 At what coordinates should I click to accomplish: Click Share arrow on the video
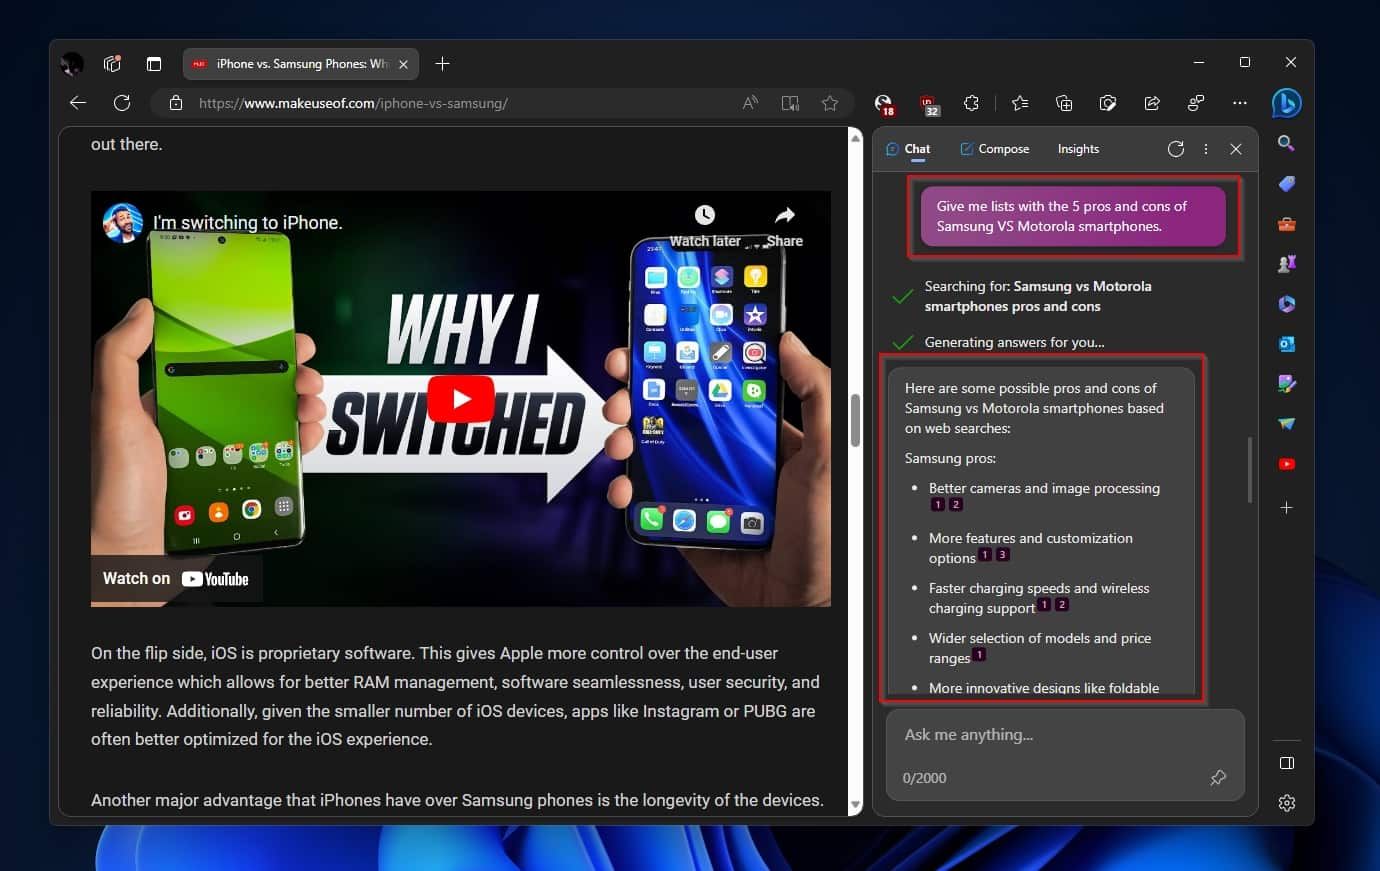(785, 215)
